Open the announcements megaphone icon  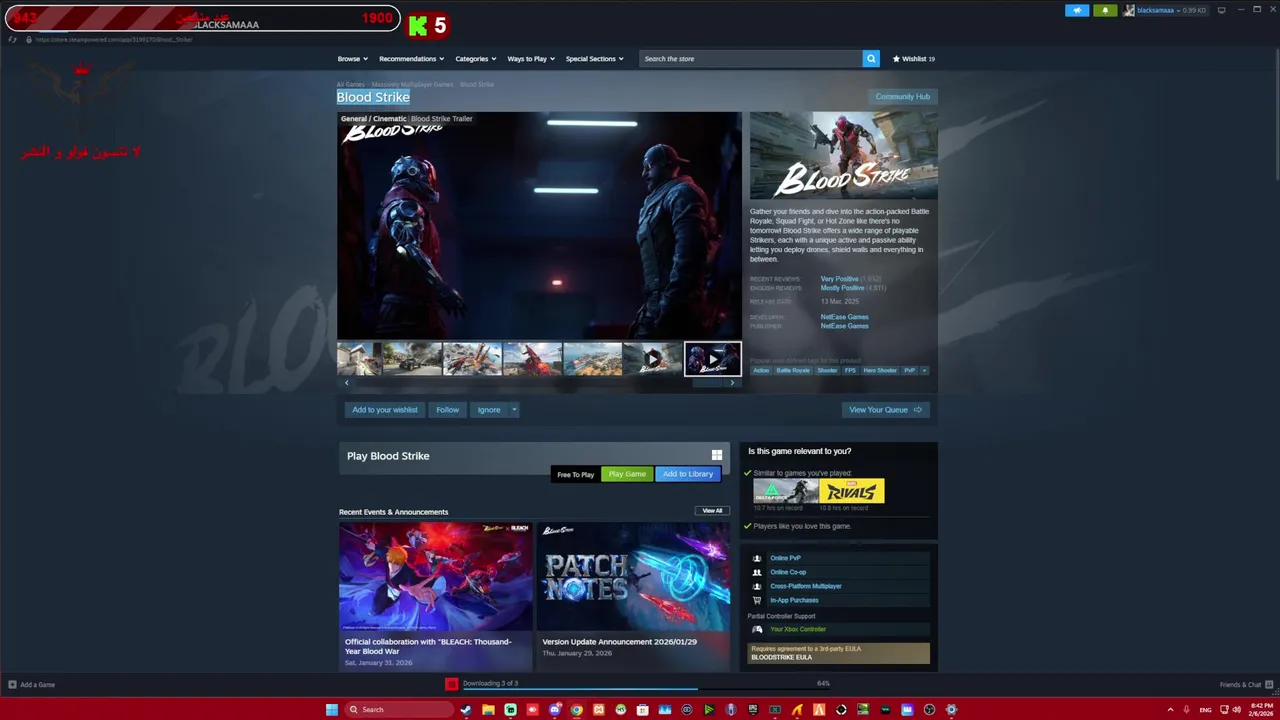[x=1077, y=10]
